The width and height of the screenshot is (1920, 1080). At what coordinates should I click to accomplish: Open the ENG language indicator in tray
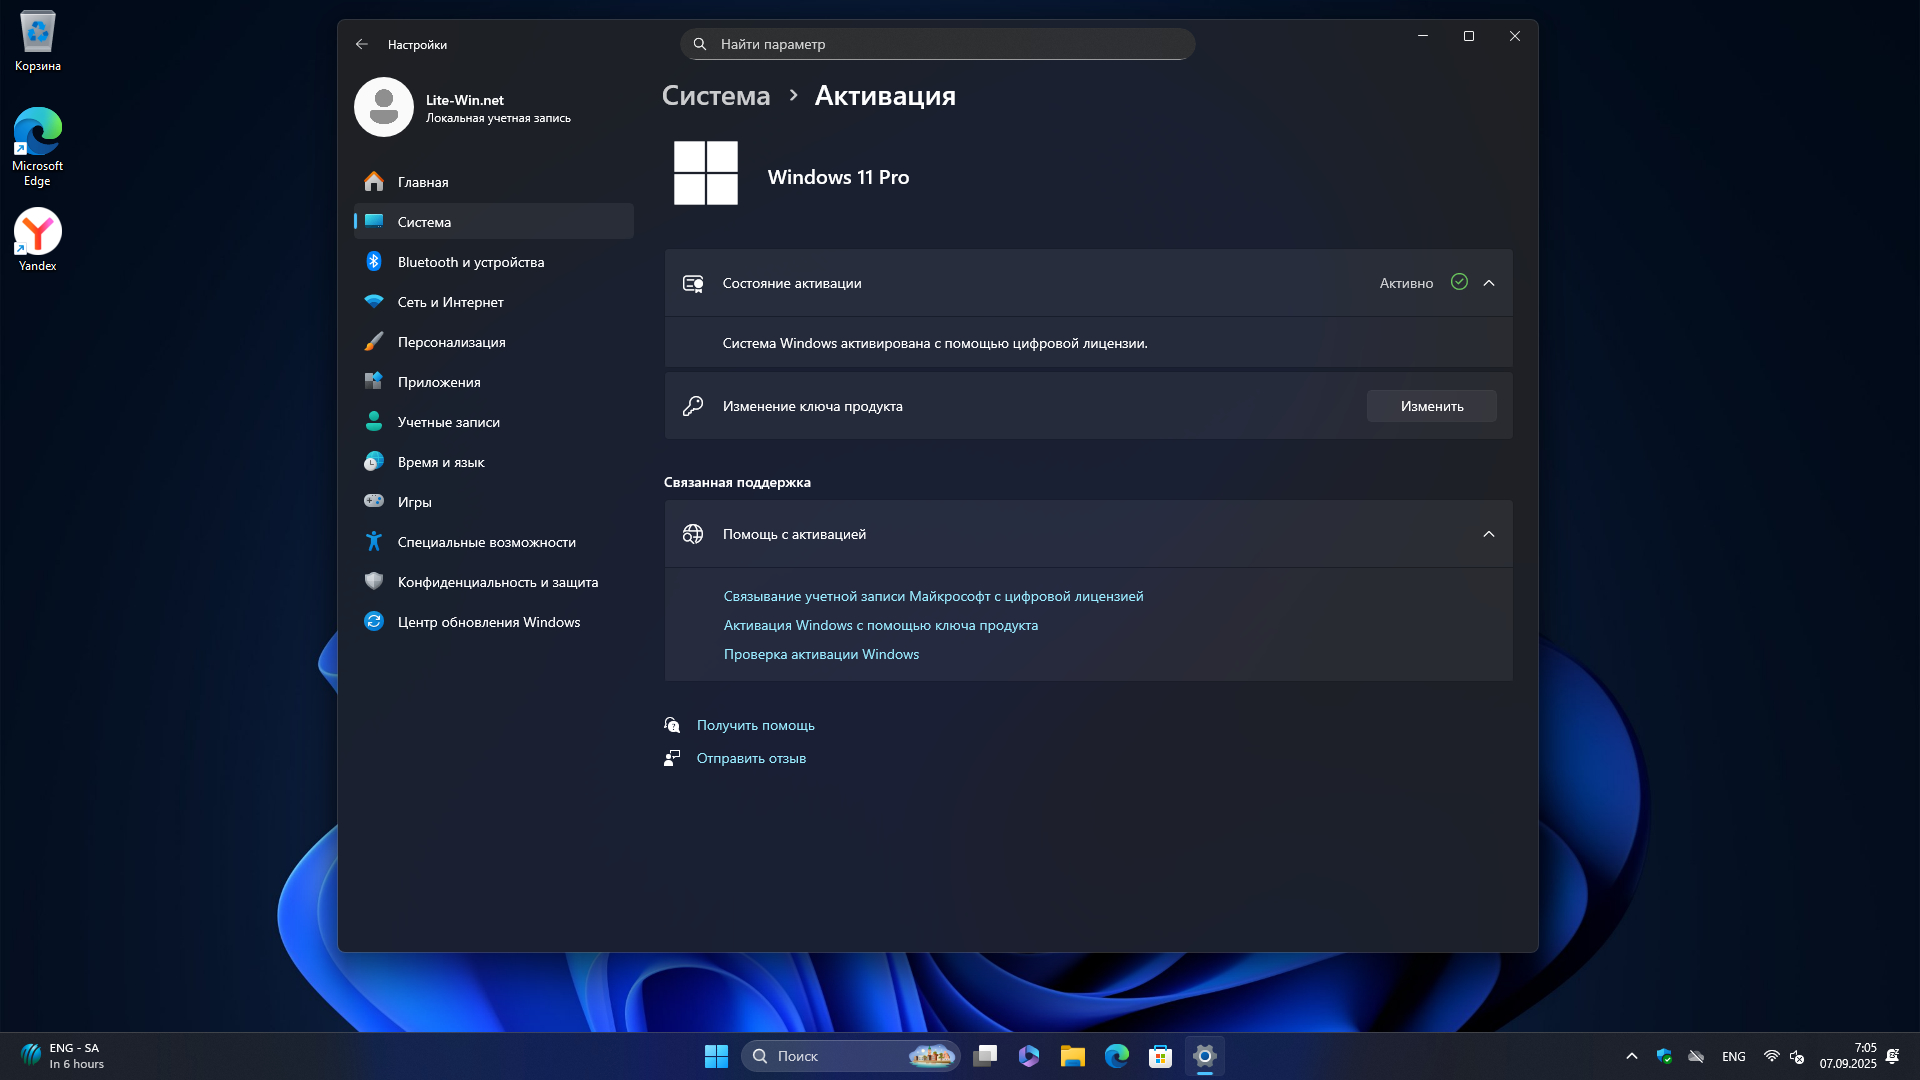click(x=1734, y=1056)
